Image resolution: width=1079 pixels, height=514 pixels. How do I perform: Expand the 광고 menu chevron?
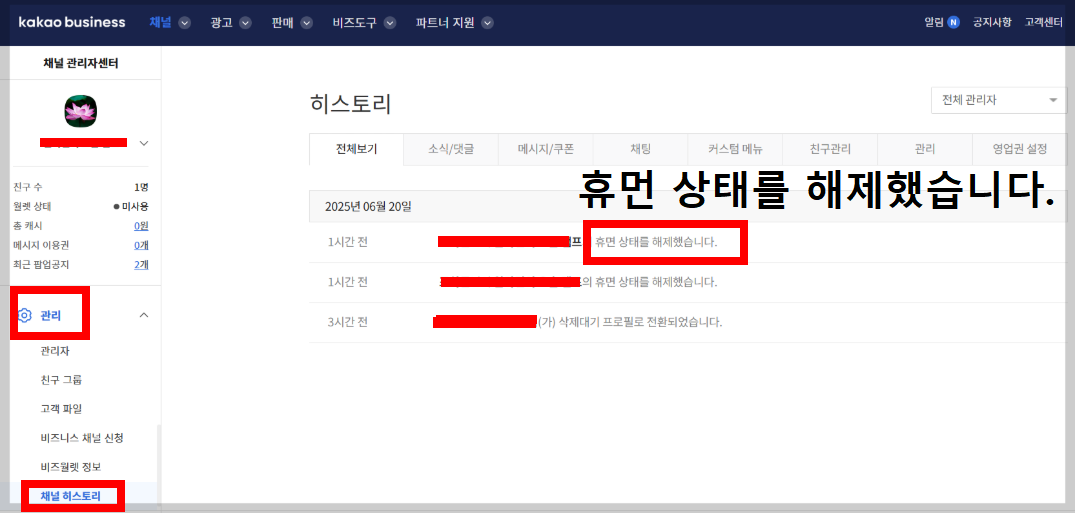246,23
